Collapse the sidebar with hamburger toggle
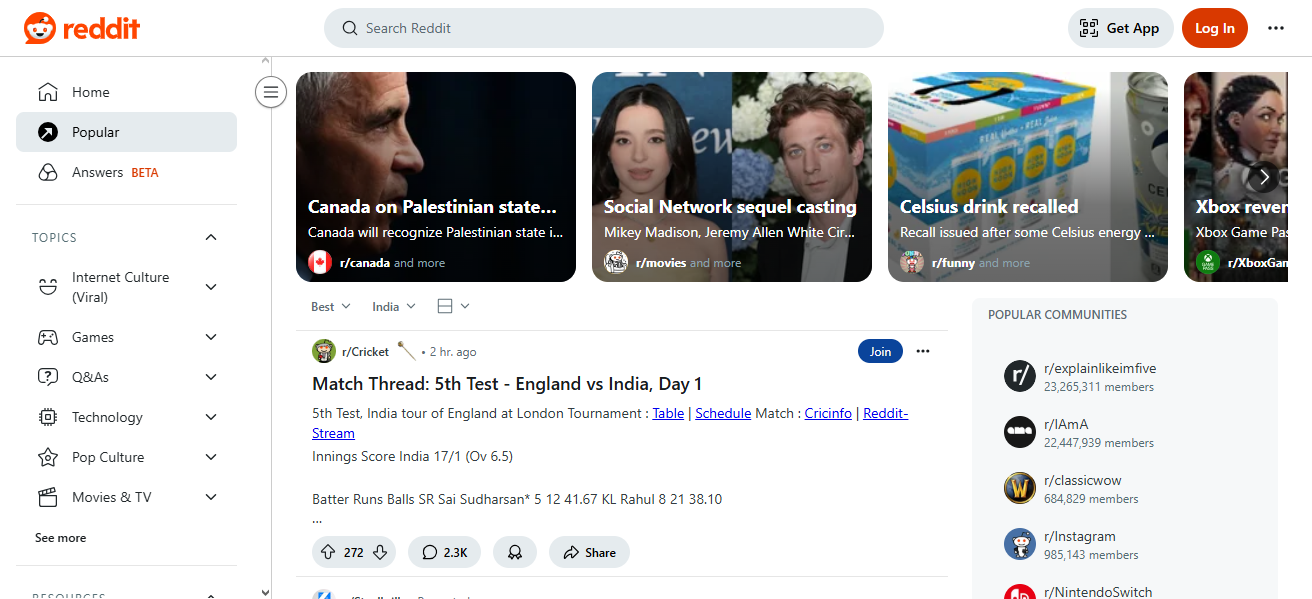The image size is (1312, 599). tap(270, 92)
